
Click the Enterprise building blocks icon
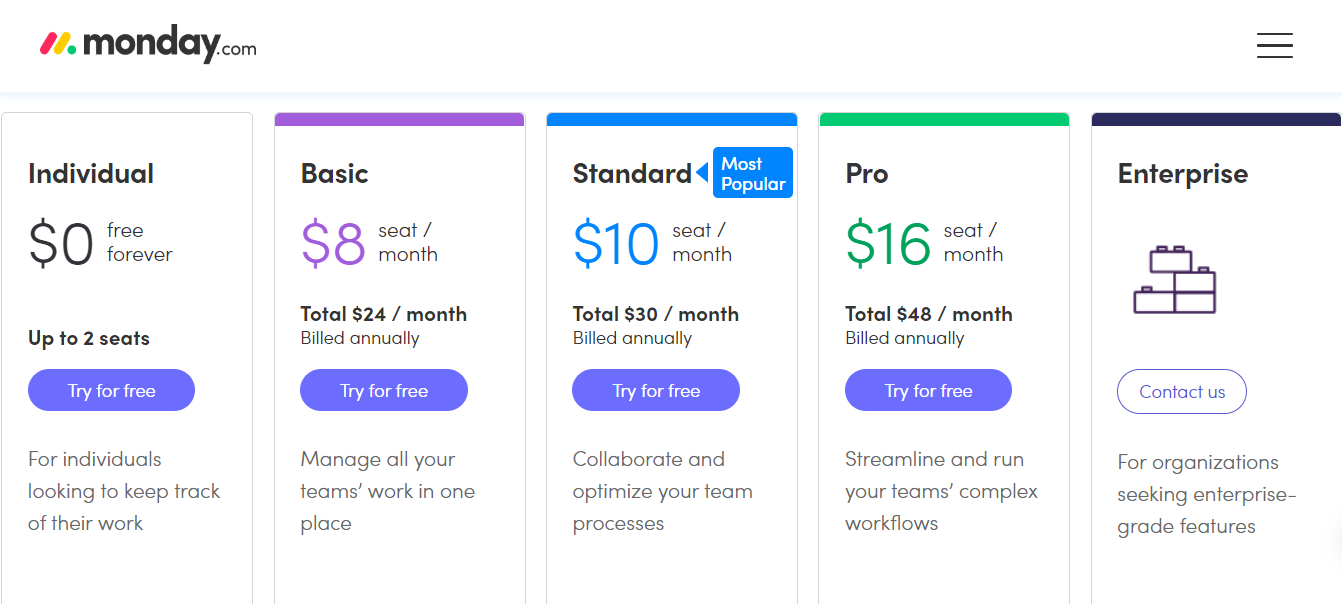click(1174, 279)
